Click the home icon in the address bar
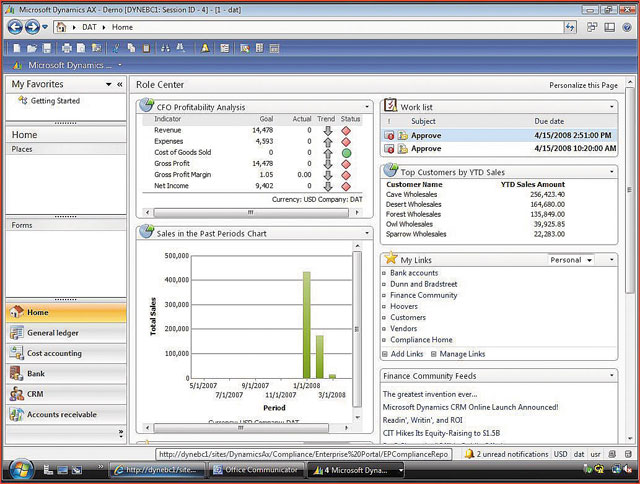The width and height of the screenshot is (640, 484). coord(61,27)
